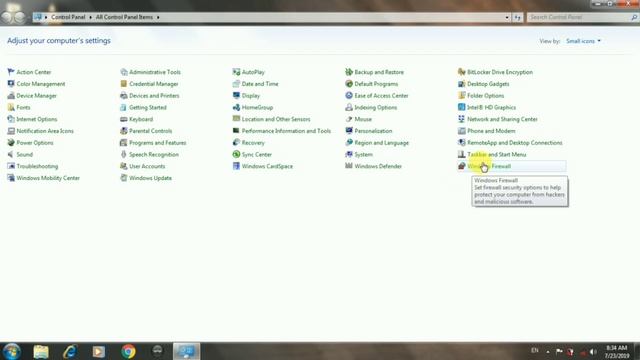The image size is (640, 360).
Task: Open Notification Area Icons text
Action: pyautogui.click(x=45, y=131)
